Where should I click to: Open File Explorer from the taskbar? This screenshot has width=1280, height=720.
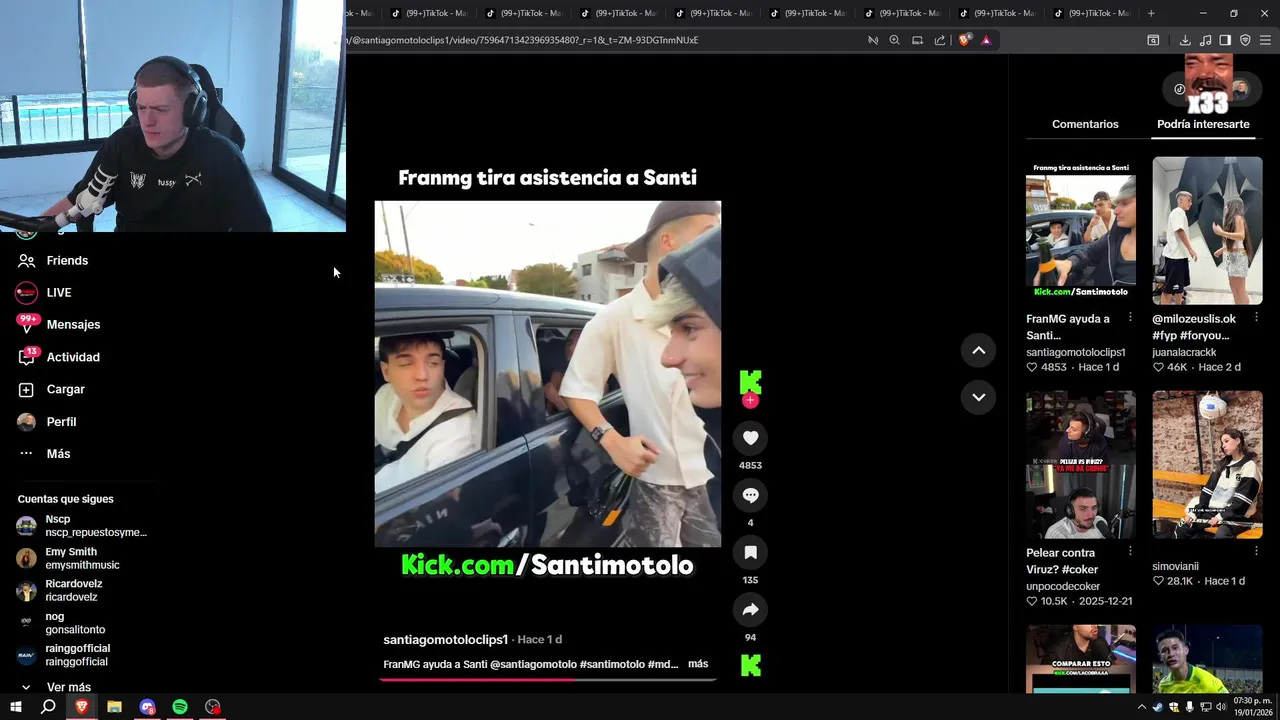114,707
